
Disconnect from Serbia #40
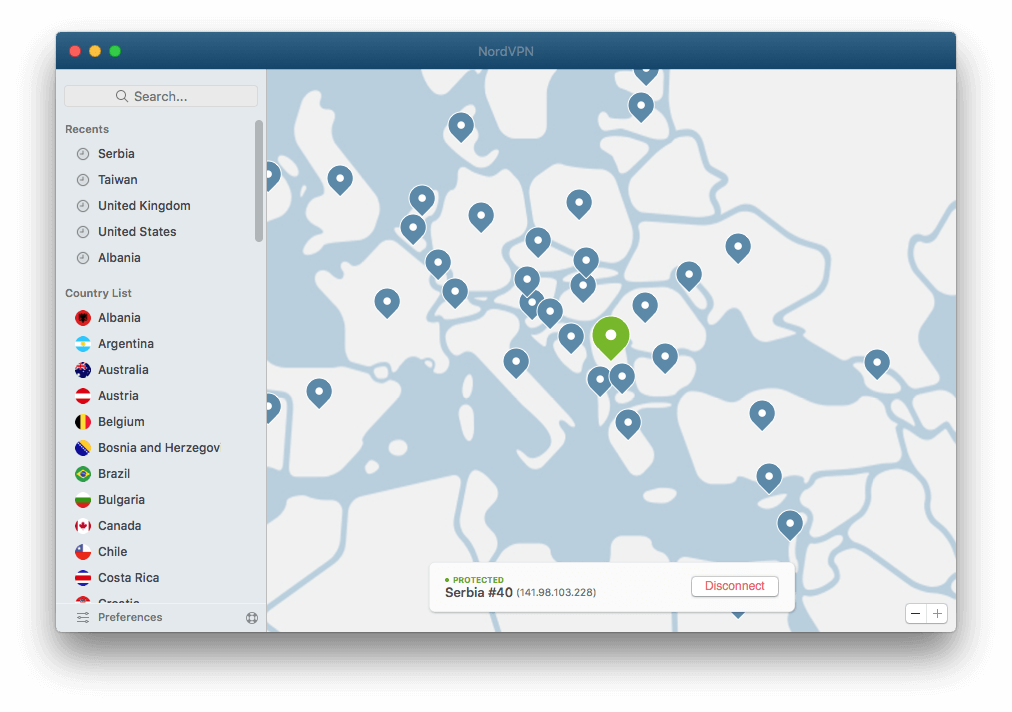tap(734, 585)
